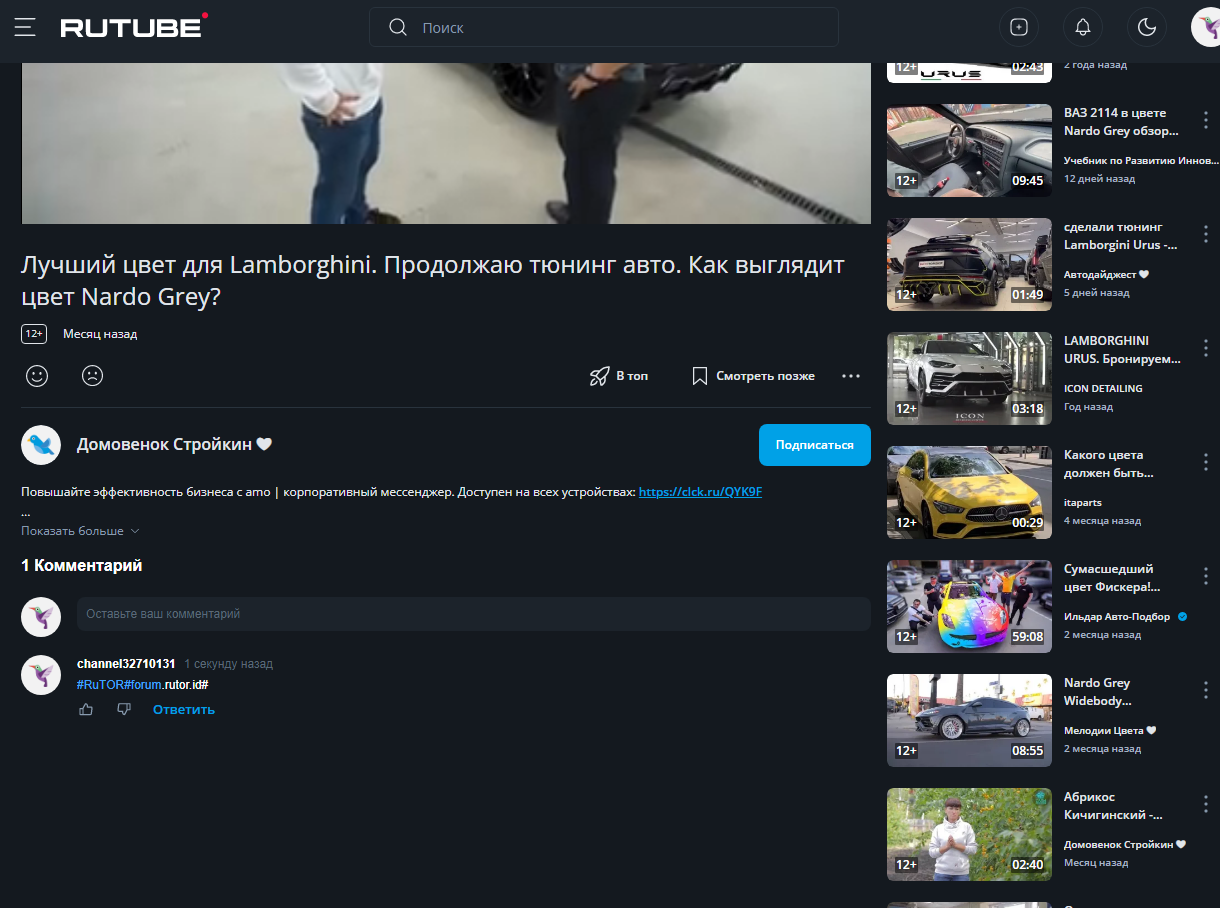This screenshot has width=1220, height=908.
Task: Expand description with Показать больше
Action: (x=80, y=531)
